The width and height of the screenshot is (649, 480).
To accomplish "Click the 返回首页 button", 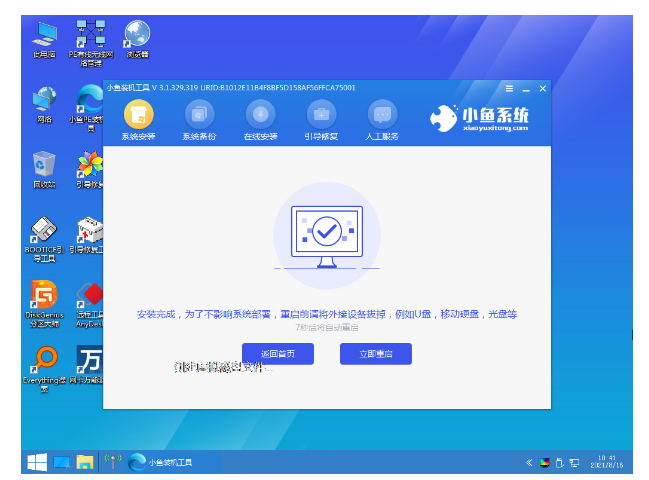I will coord(277,354).
